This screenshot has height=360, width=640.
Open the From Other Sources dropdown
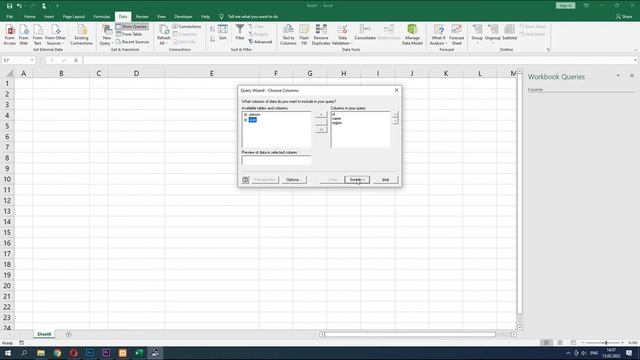tap(56, 34)
